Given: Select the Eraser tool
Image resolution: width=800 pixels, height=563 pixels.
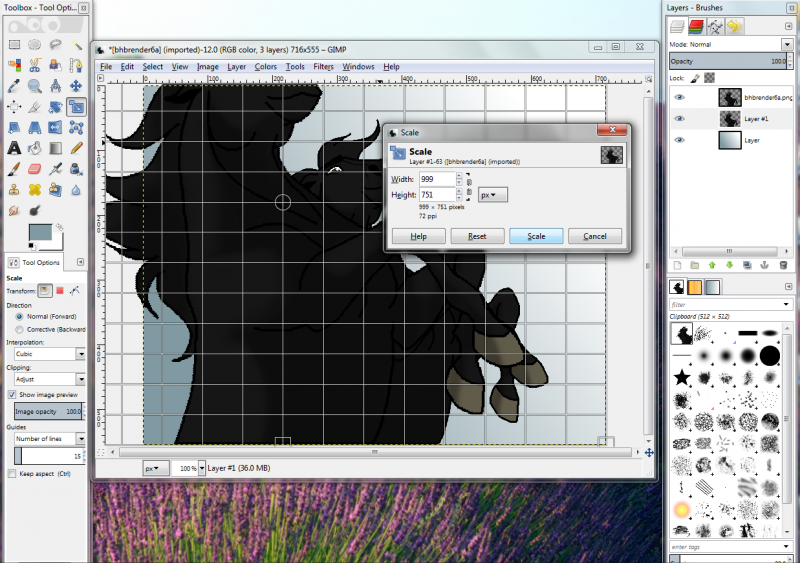Looking at the screenshot, I should pyautogui.click(x=35, y=169).
